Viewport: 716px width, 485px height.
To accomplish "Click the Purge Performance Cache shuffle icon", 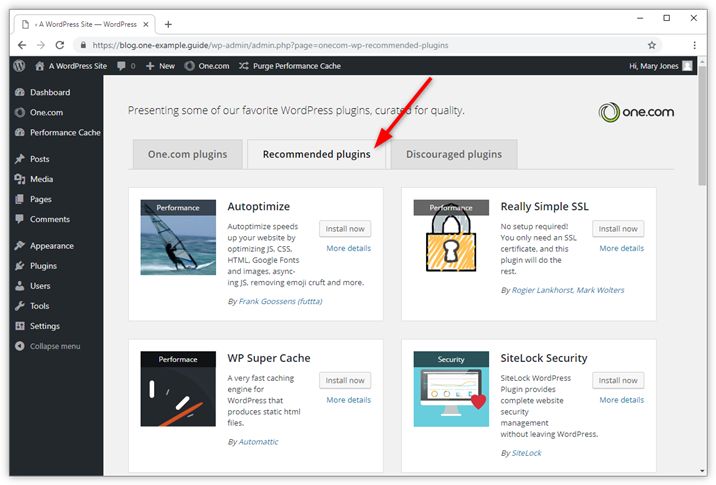I will tap(243, 66).
